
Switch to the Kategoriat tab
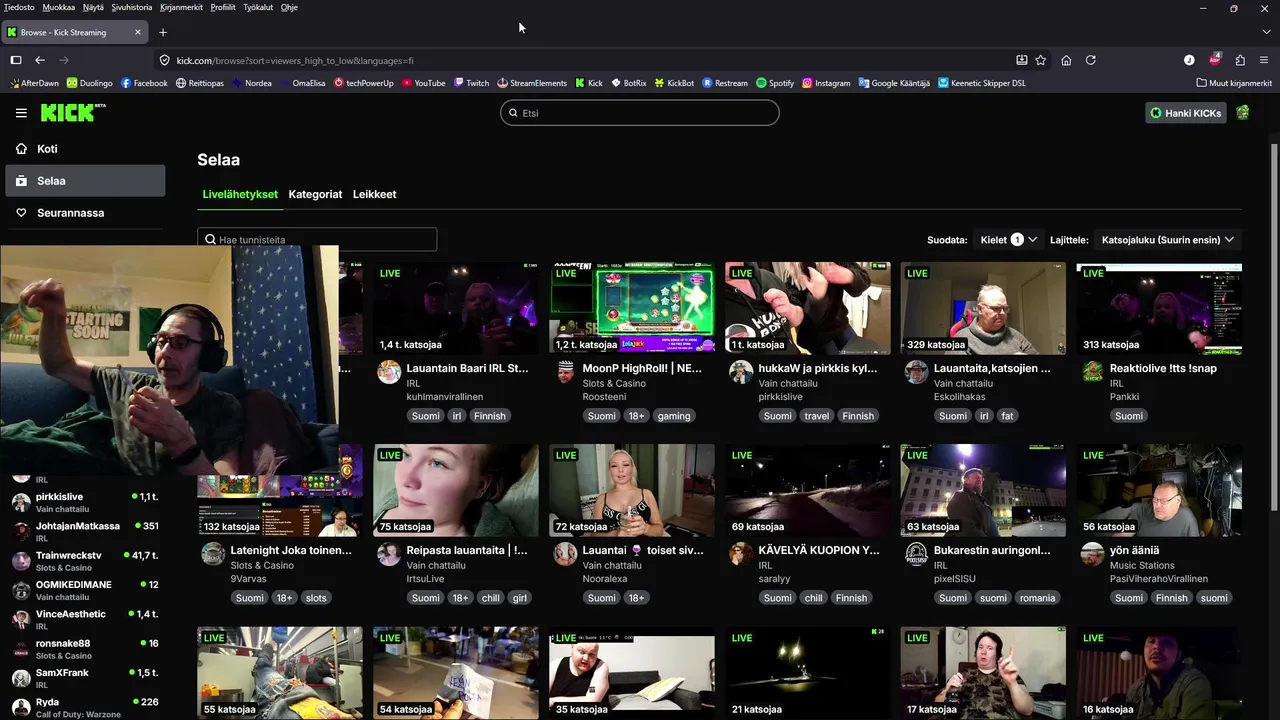coord(315,194)
